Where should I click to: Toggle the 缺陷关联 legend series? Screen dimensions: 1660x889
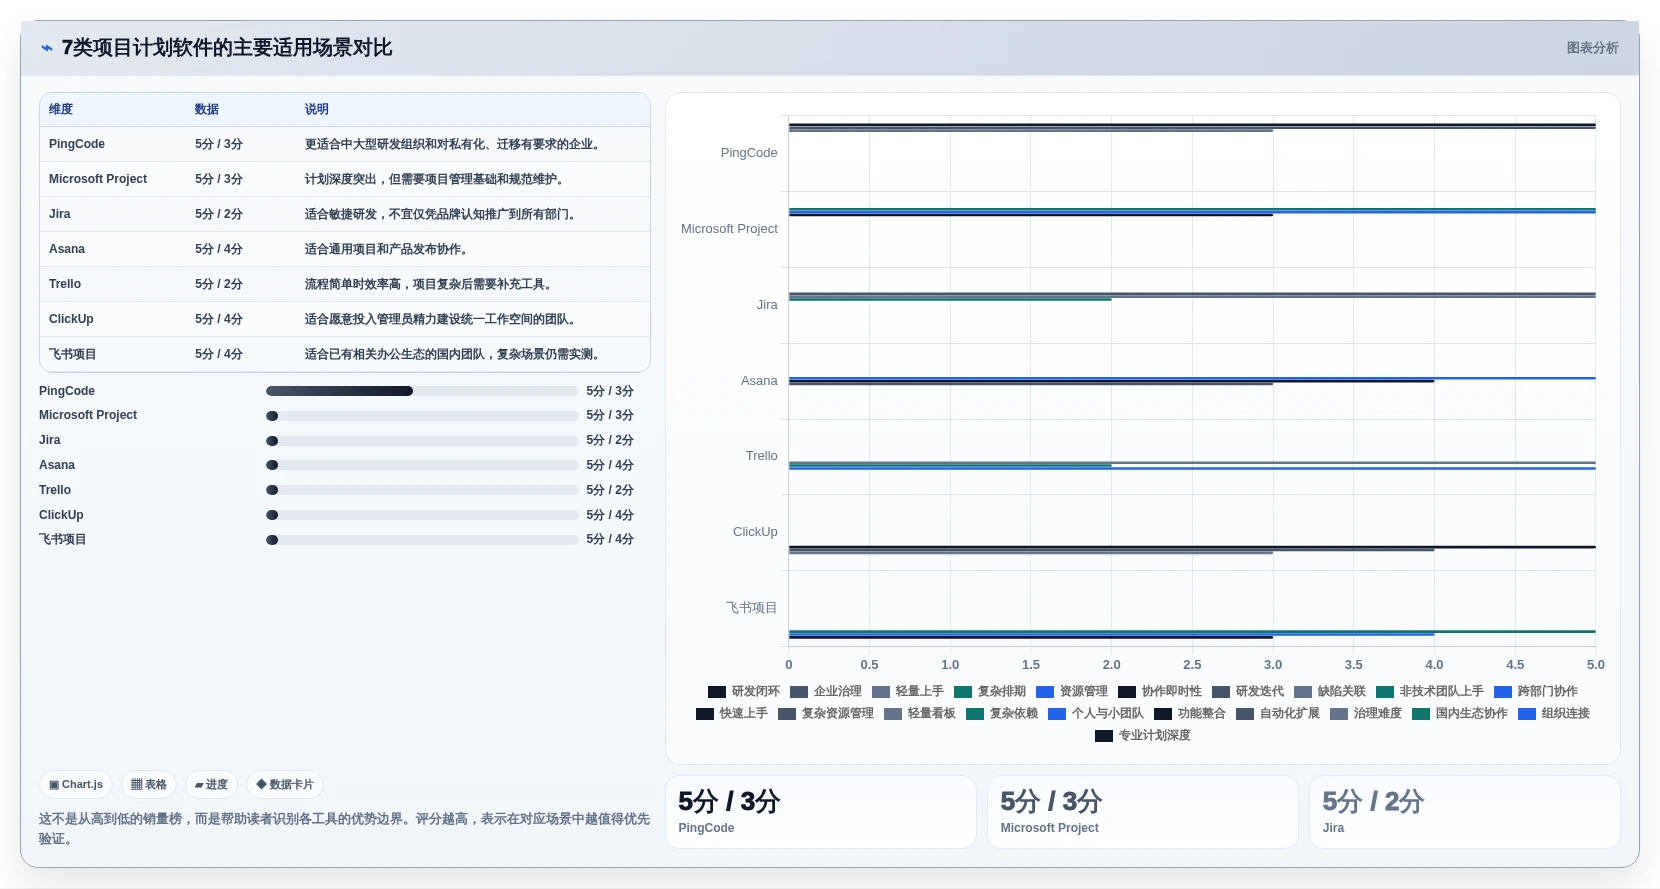click(x=1330, y=692)
